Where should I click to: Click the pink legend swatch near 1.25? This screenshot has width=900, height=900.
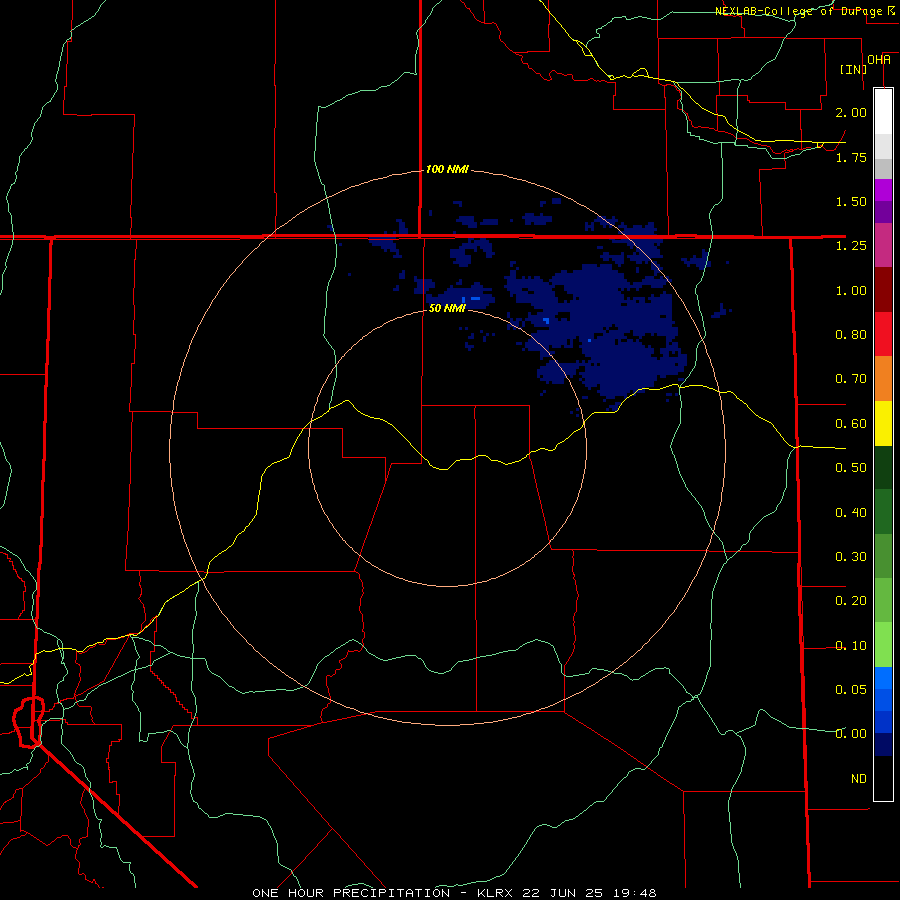point(883,245)
